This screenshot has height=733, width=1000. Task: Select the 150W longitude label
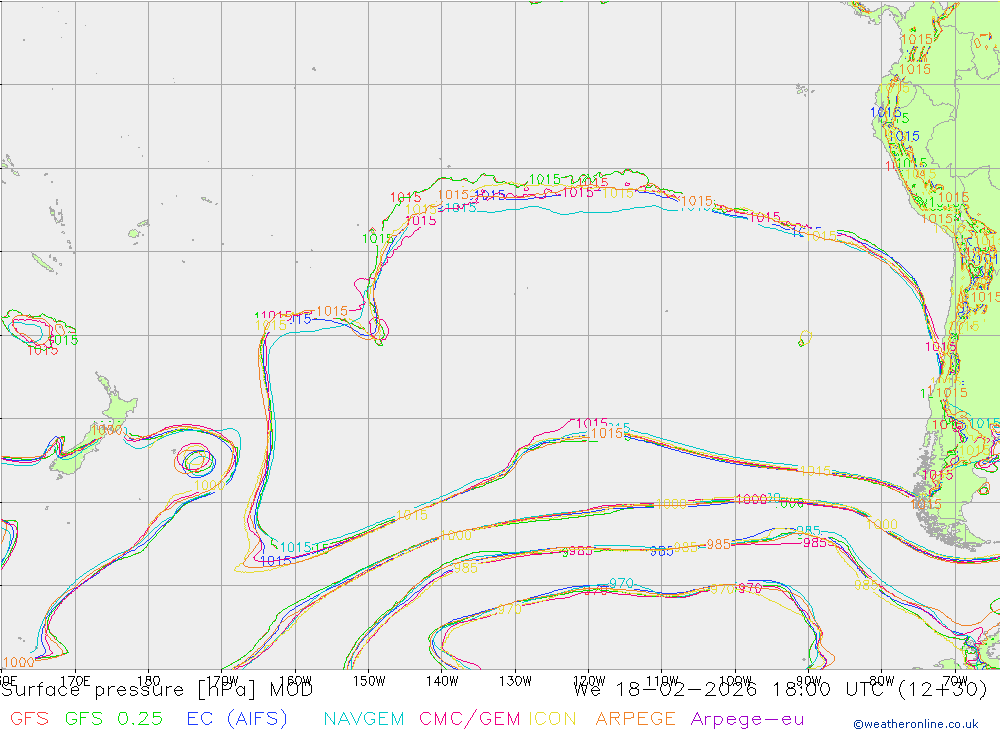368,680
